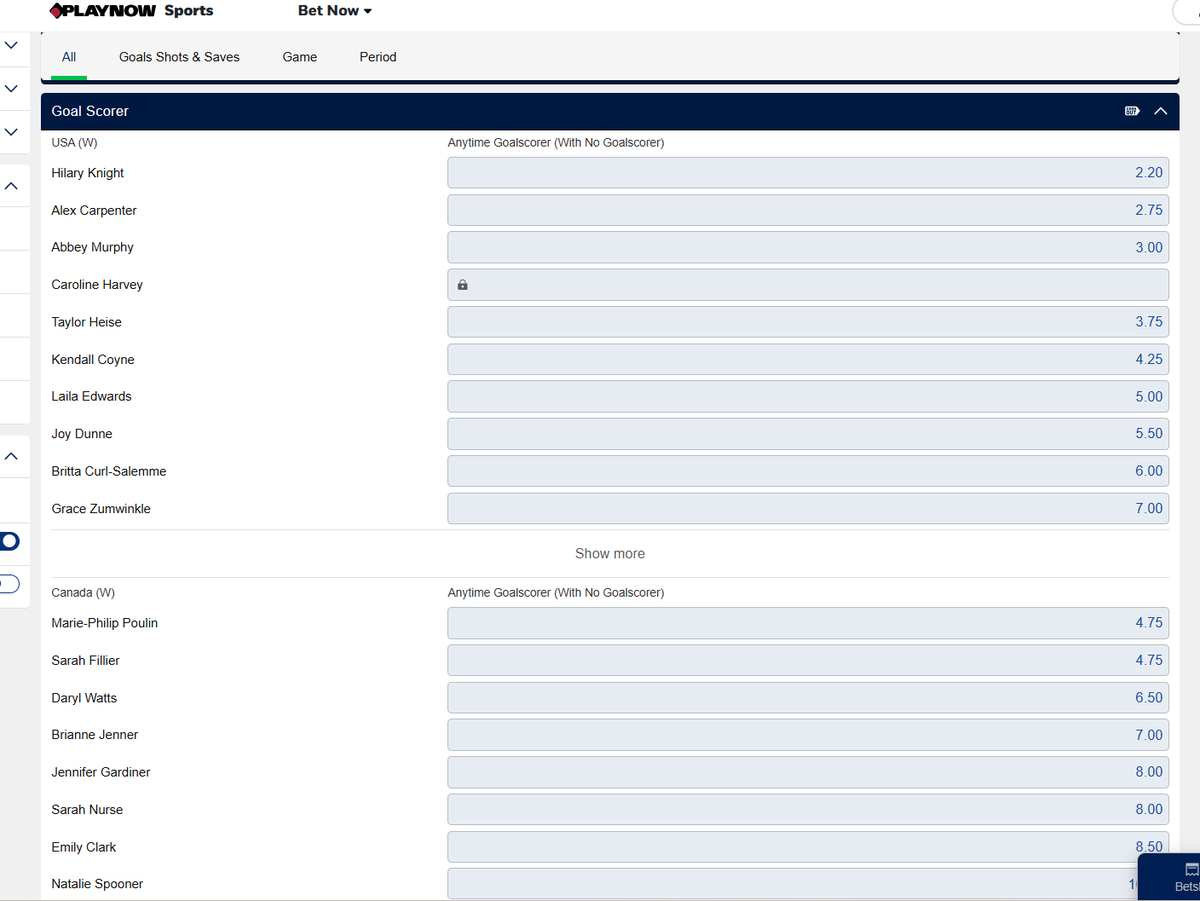
Task: Select Sarah Nurse odds 8.00
Action: click(x=808, y=809)
